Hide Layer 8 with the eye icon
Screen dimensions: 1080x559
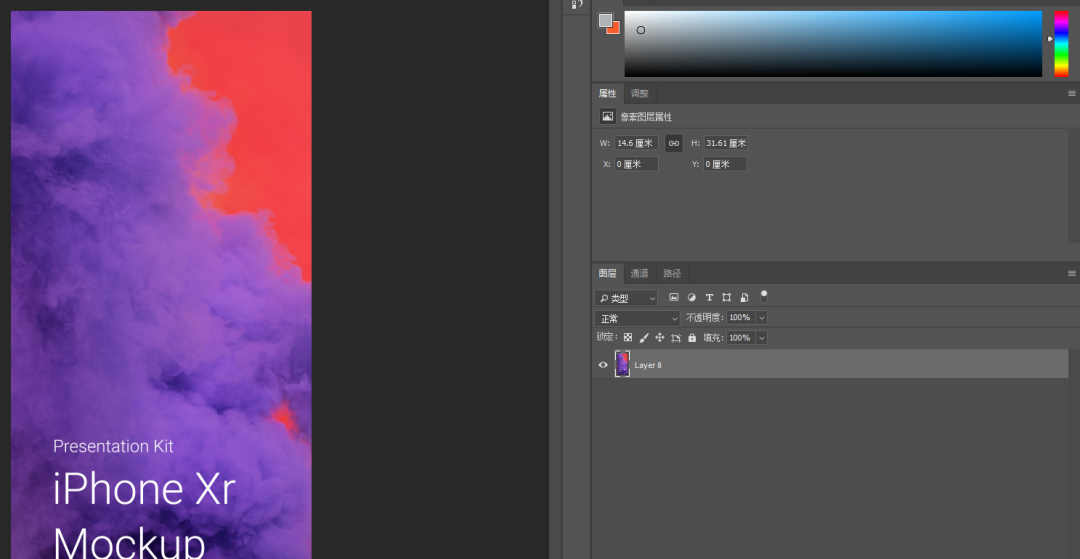pos(603,365)
